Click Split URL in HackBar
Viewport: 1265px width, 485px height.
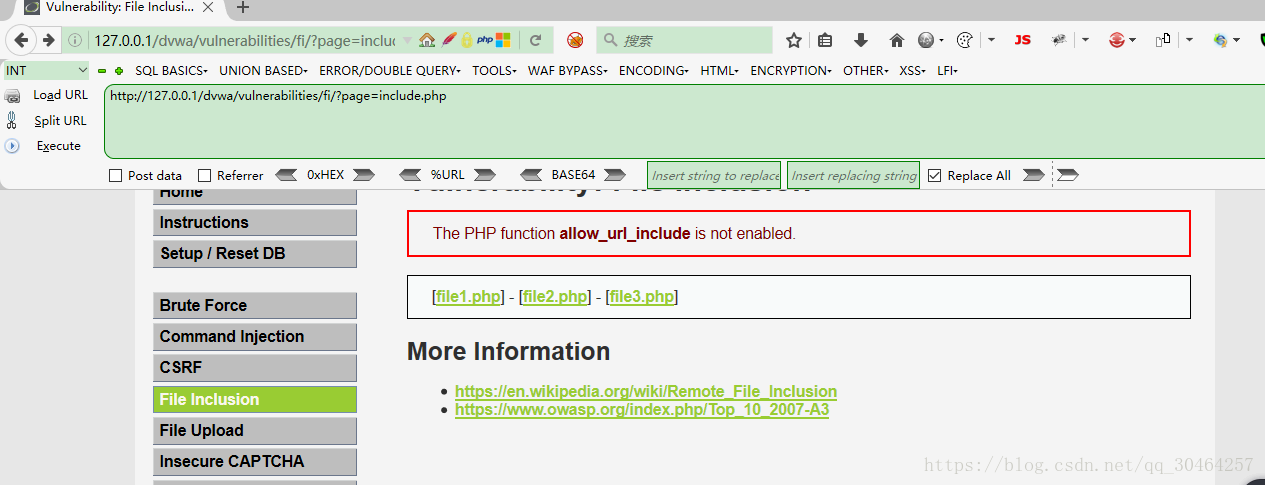pyautogui.click(x=60, y=121)
